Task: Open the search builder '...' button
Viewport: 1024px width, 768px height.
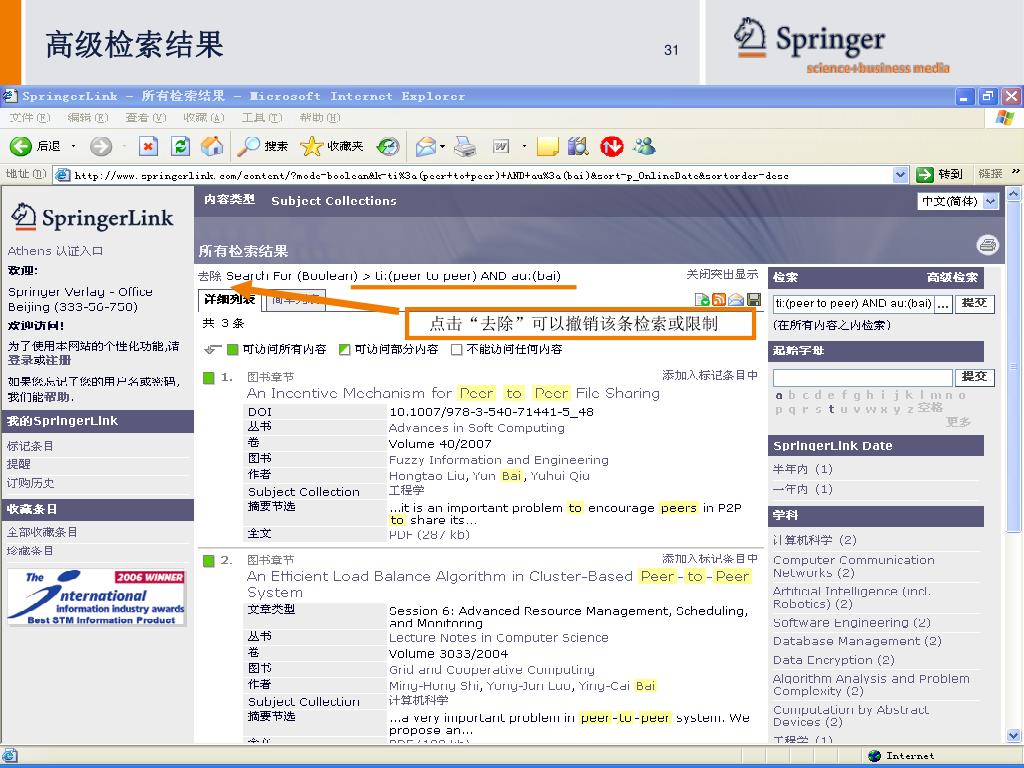Action: [943, 304]
